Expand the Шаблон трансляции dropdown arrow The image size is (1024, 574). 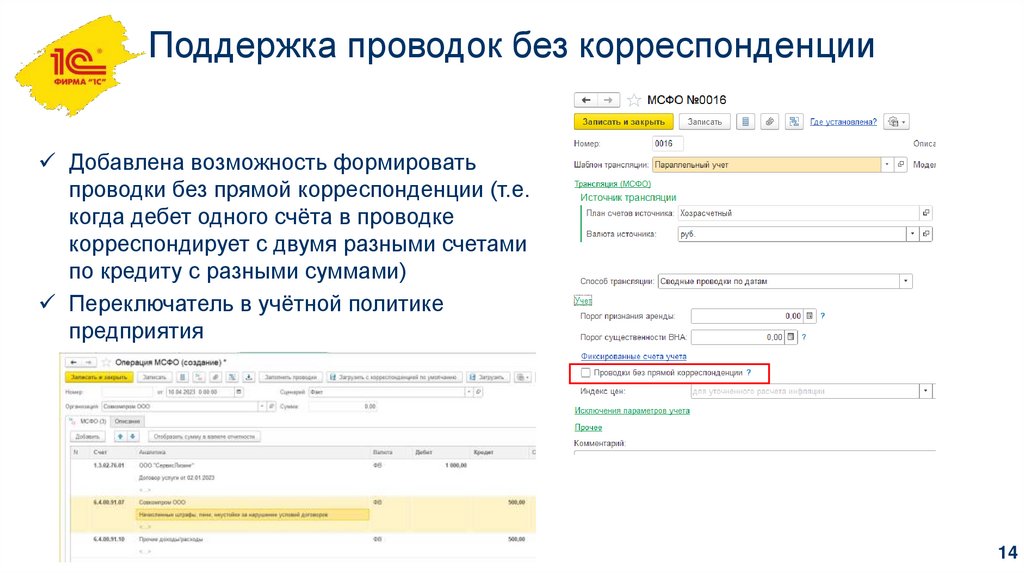click(887, 165)
